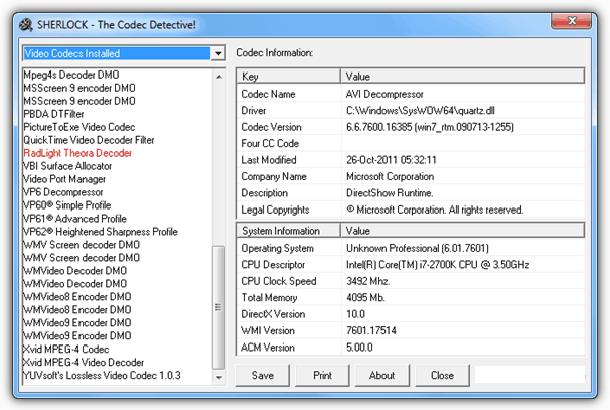Select YUVsoft's Lossless Video Codec 1.0.3
Image resolution: width=610 pixels, height=410 pixels.
(x=102, y=376)
